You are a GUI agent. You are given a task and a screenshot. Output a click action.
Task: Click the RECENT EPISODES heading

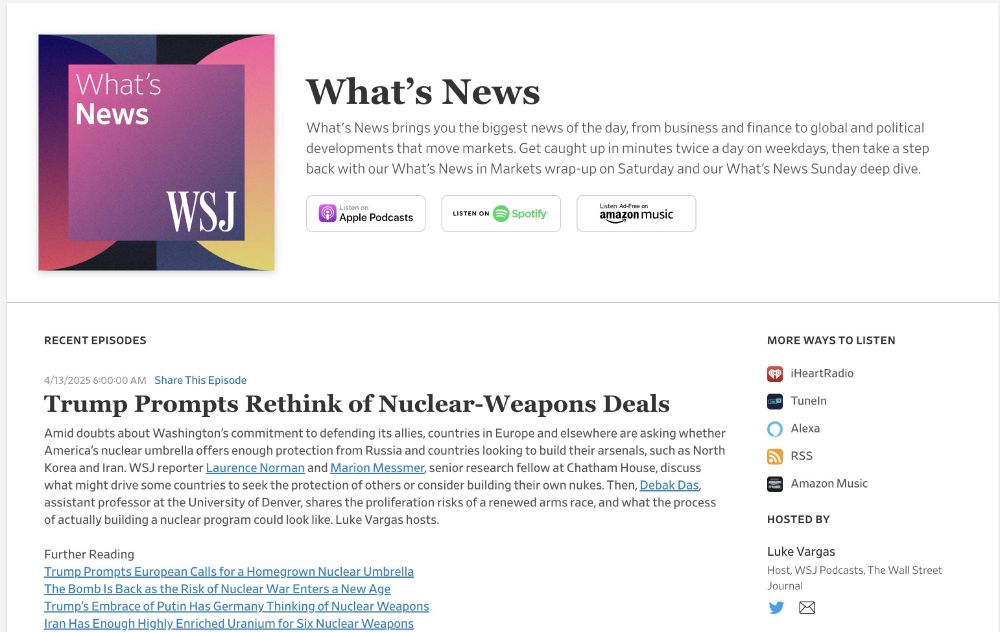click(95, 341)
